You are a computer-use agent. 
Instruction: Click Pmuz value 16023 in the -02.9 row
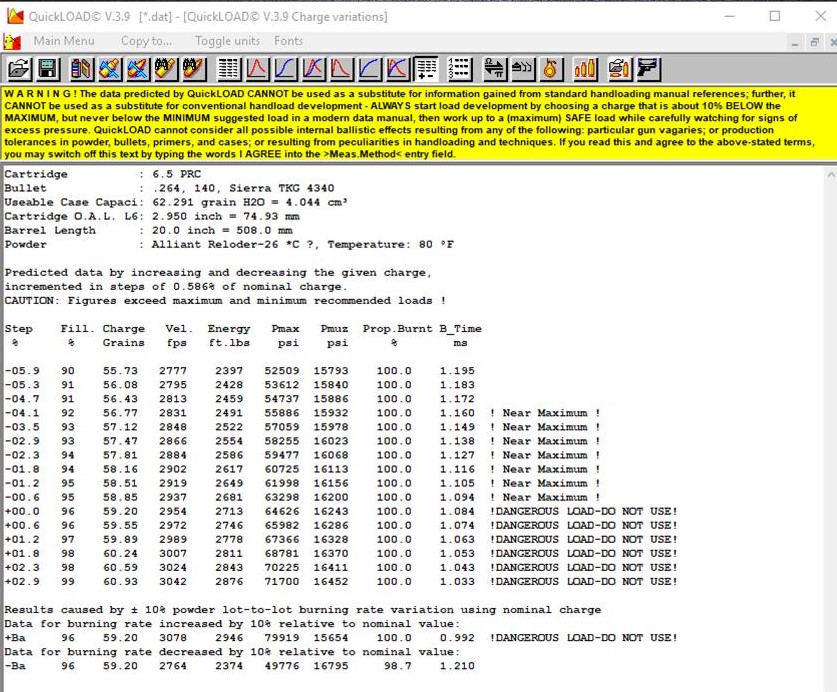(331, 441)
